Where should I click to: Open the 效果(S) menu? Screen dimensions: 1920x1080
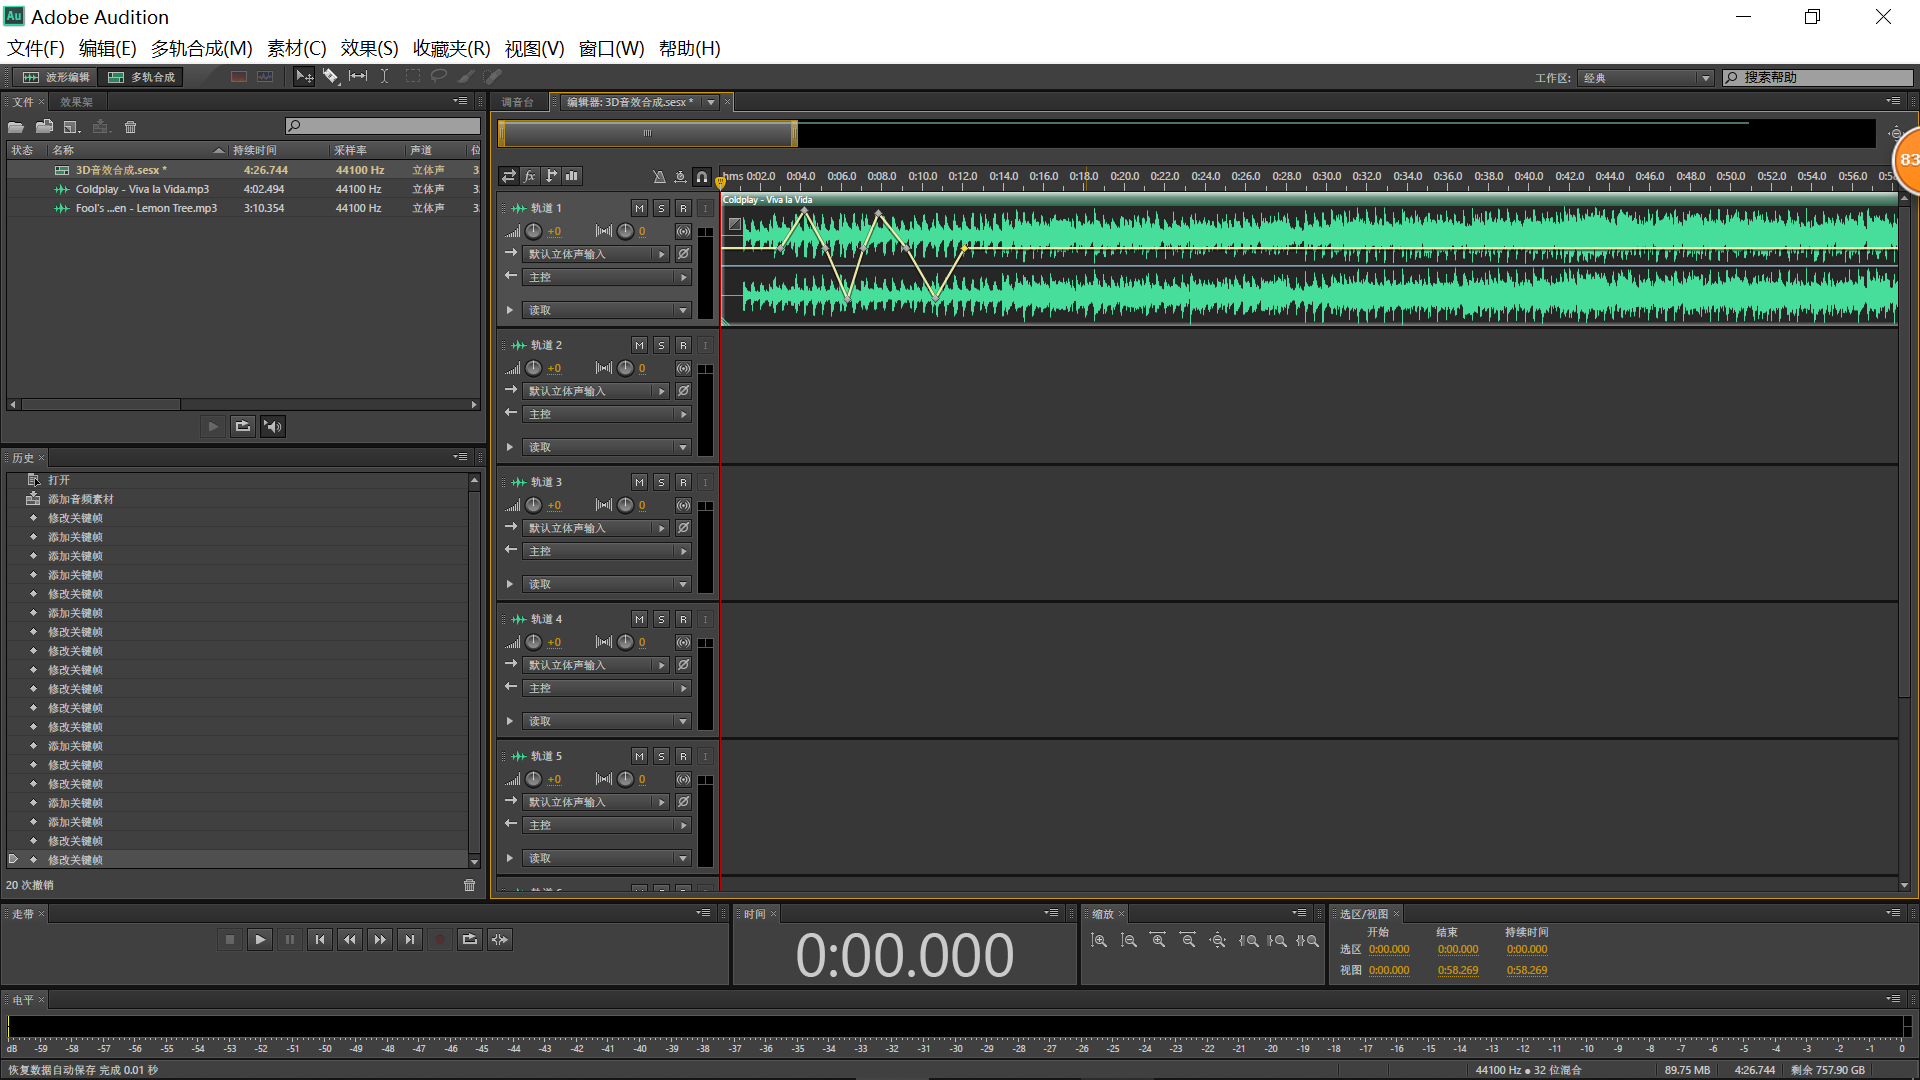[x=369, y=48]
